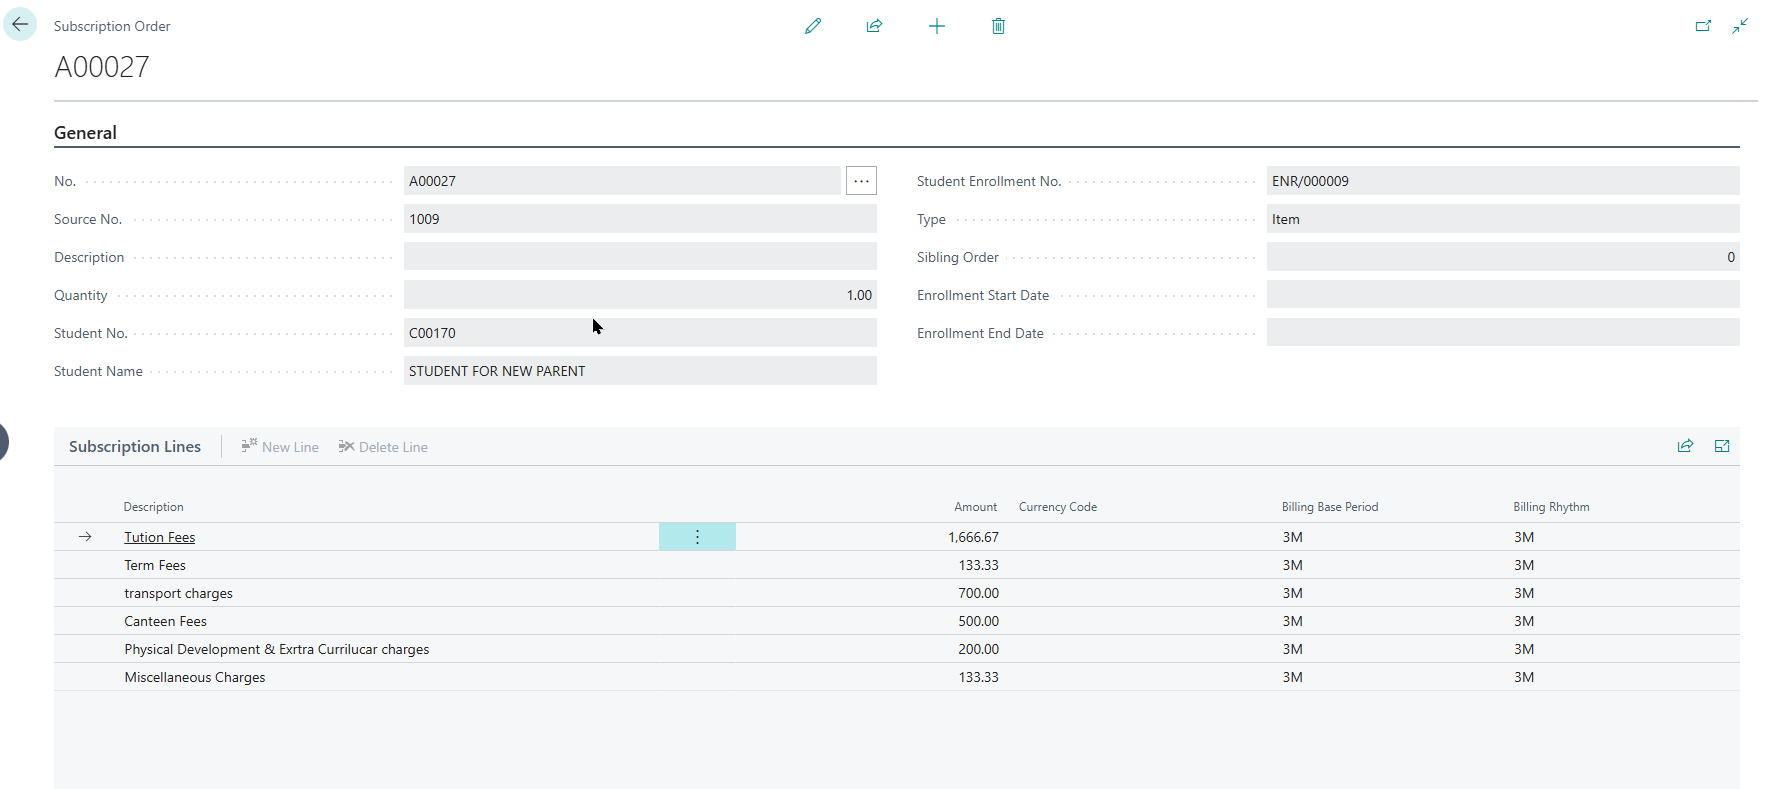Click the plus icon to create new
Image resolution: width=1784 pixels, height=789 pixels.
click(936, 26)
